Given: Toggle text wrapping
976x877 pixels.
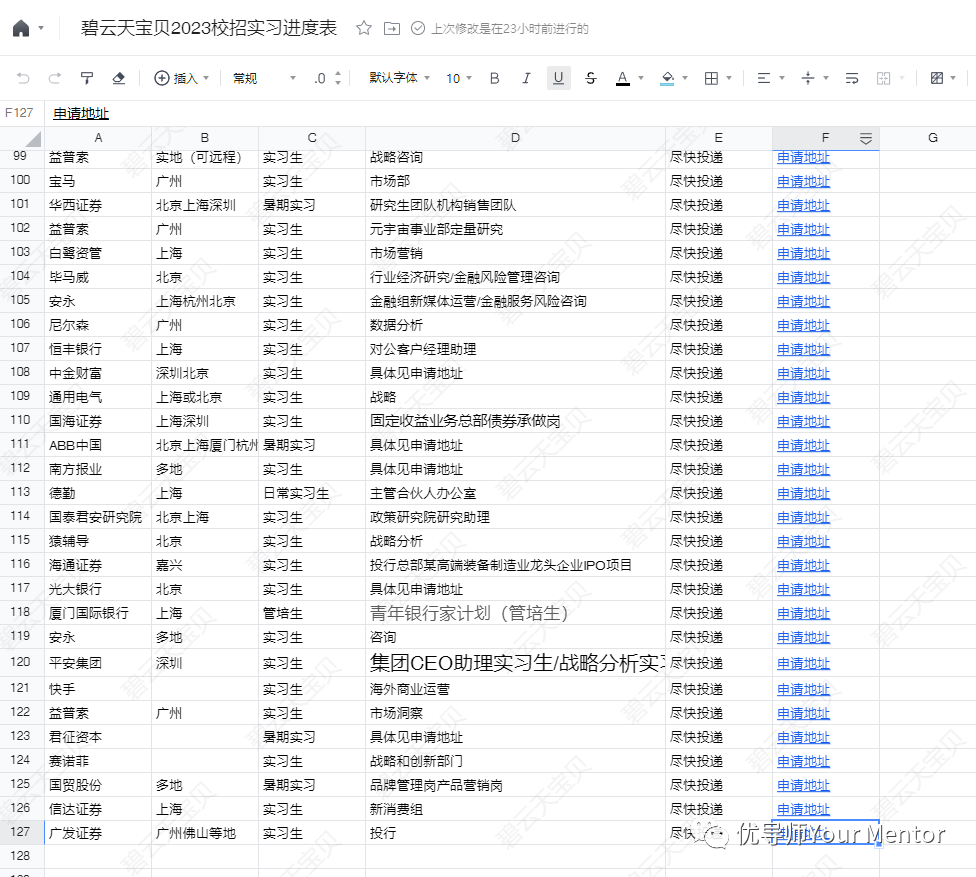Looking at the screenshot, I should pyautogui.click(x=852, y=78).
